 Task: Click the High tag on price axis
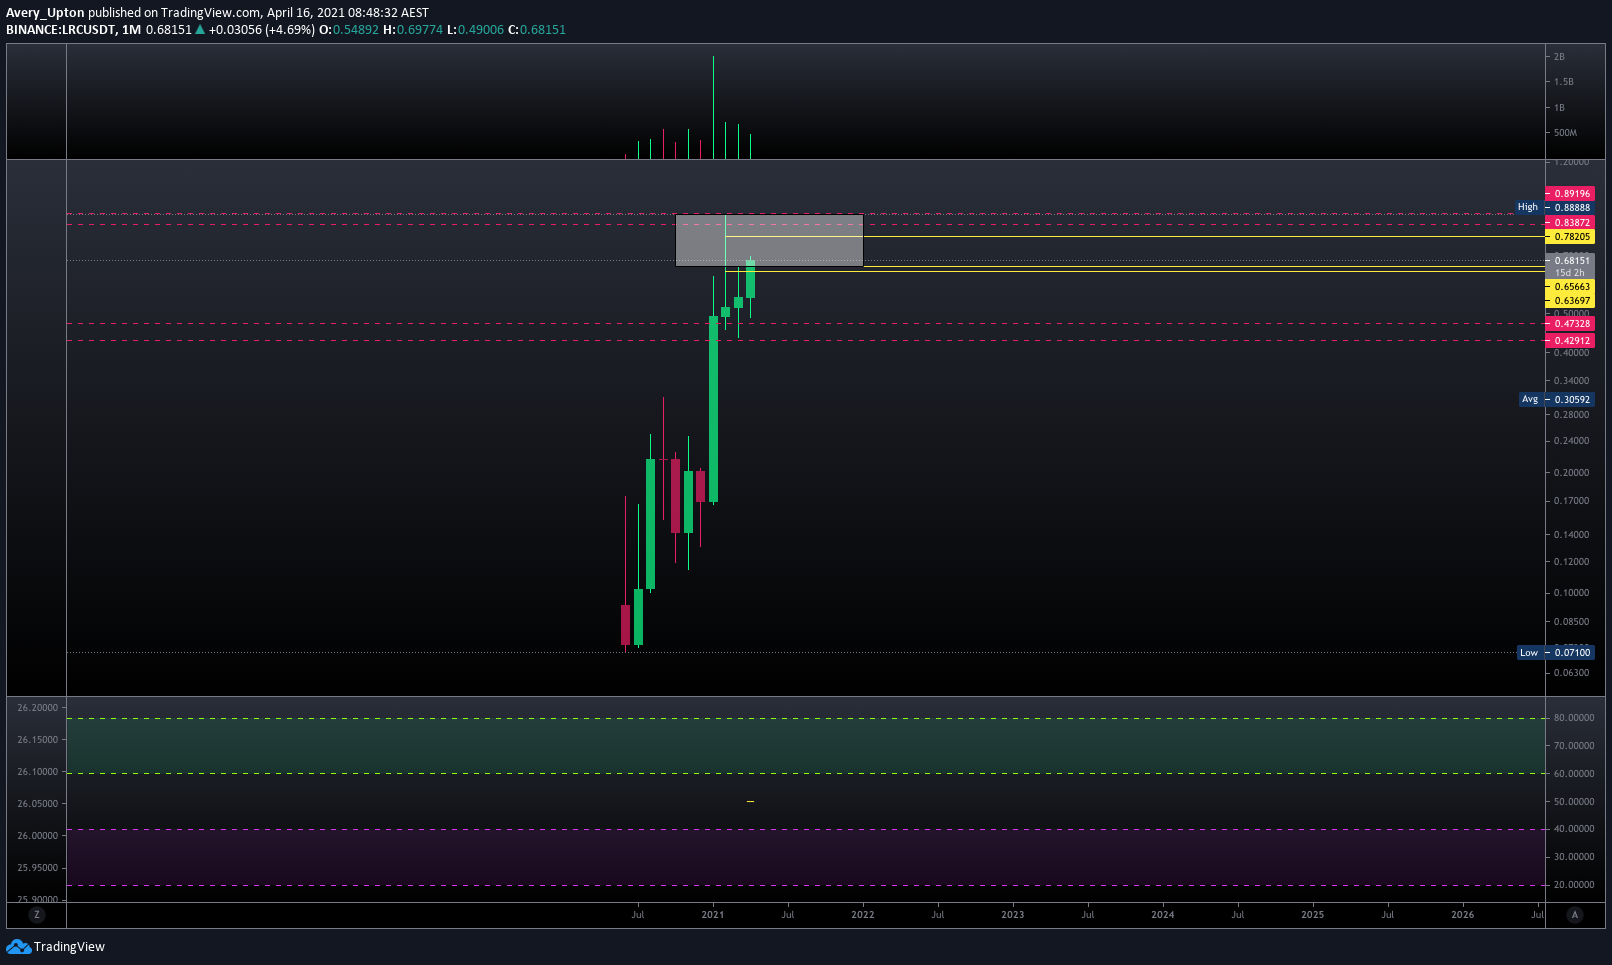point(1528,208)
